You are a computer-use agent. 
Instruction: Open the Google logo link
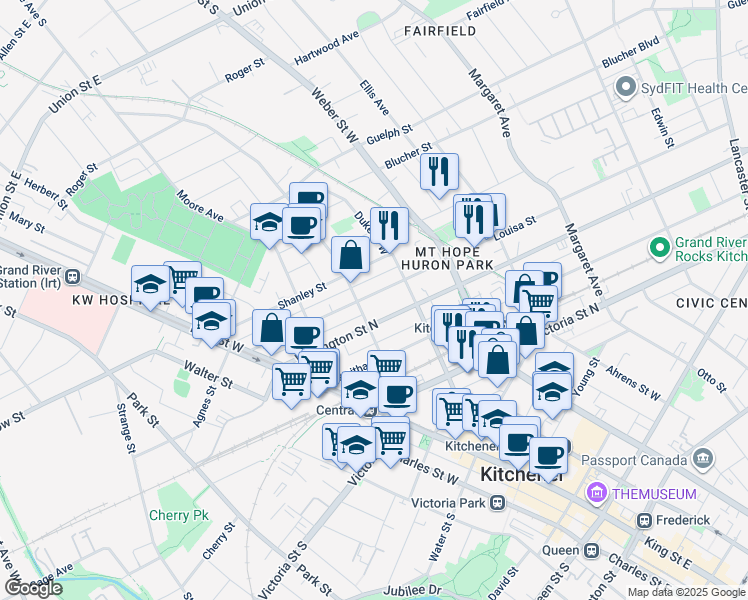coord(33,589)
